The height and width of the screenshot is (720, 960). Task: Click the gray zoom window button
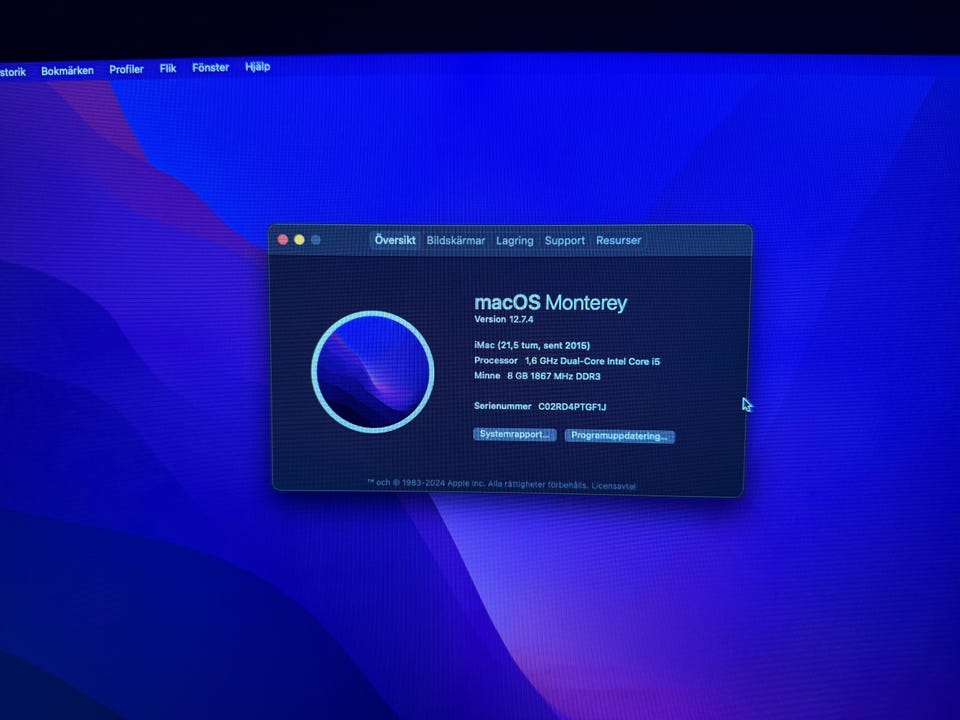tap(316, 240)
